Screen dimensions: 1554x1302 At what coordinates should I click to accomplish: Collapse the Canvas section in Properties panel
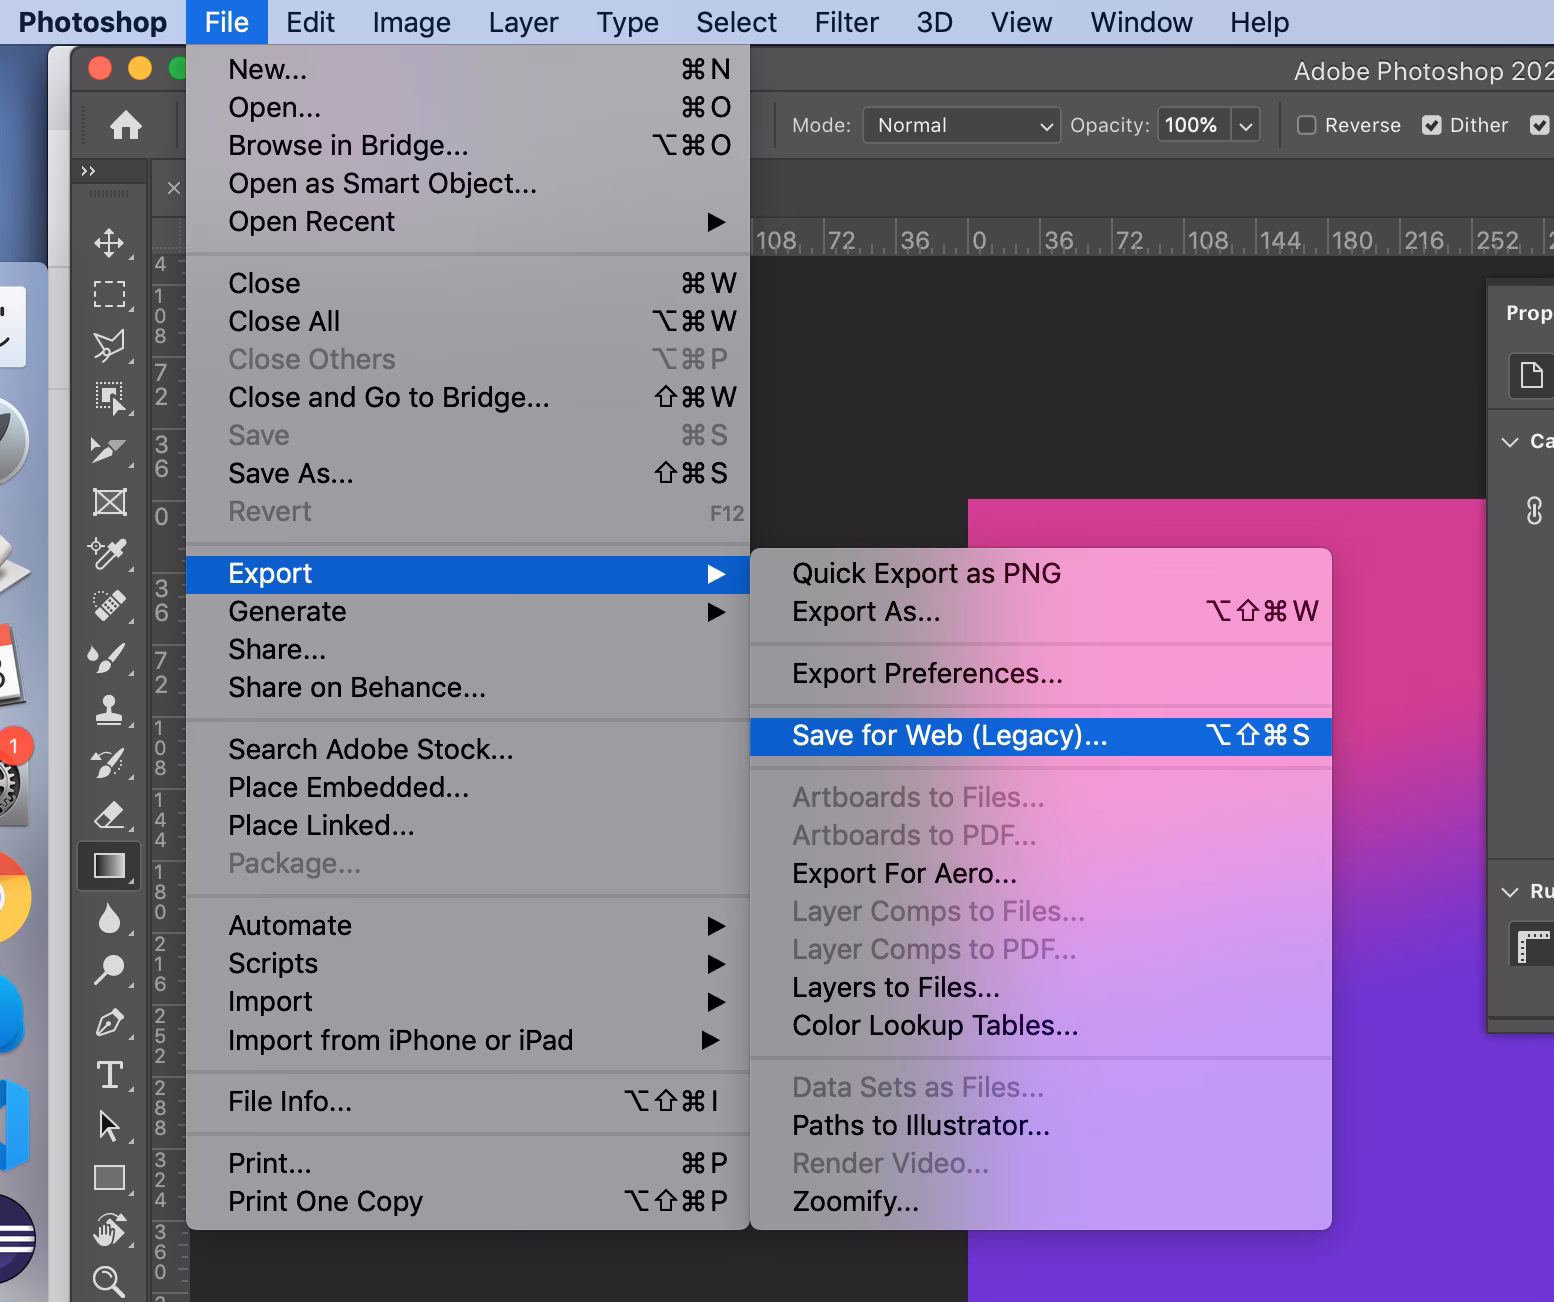1512,441
